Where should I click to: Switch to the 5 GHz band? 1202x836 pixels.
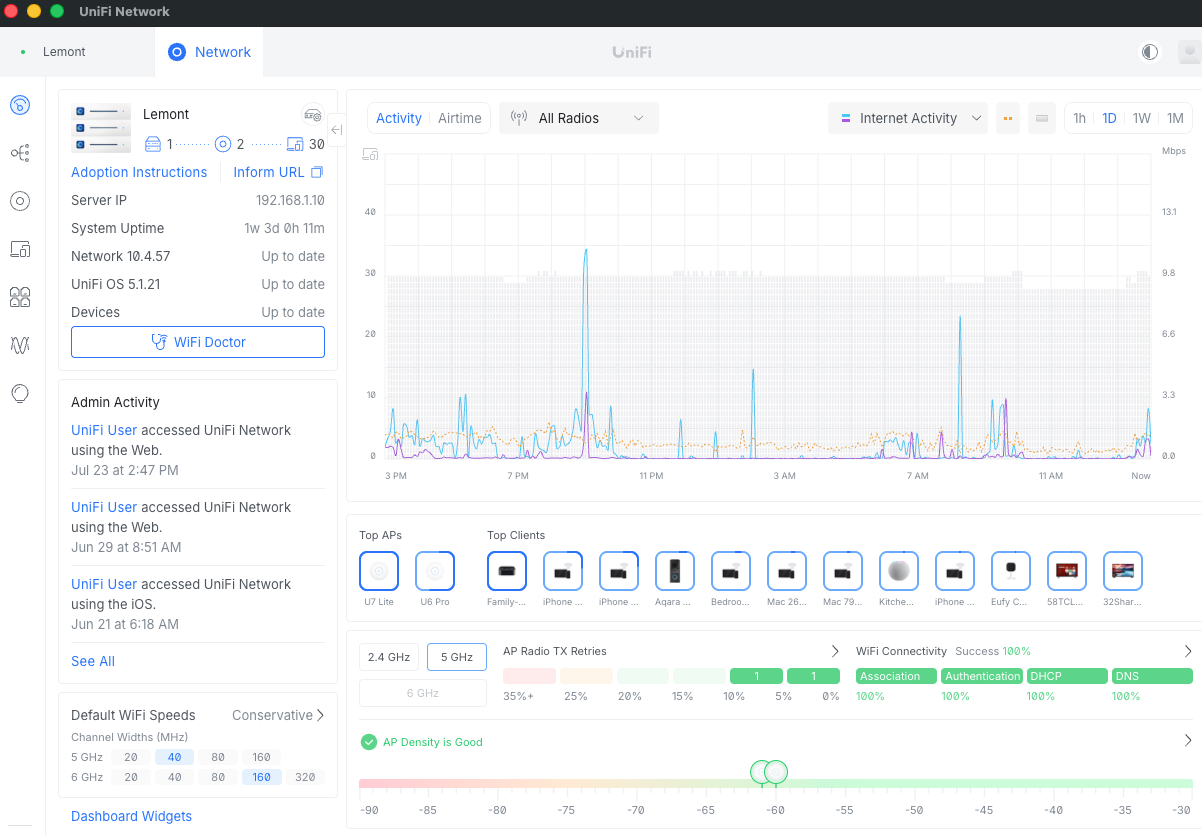click(x=457, y=657)
